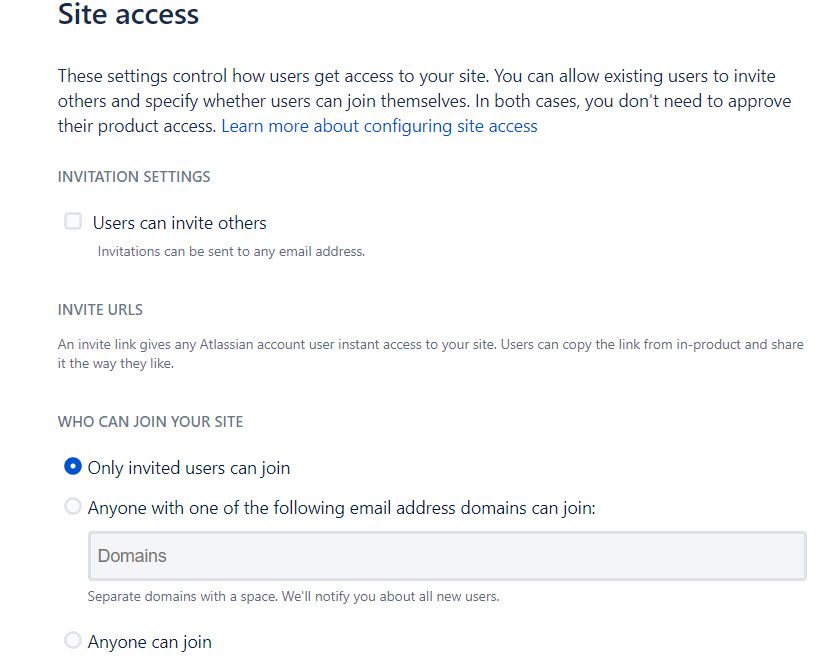Viewport: 830px width, 670px height.
Task: Open Learn more about configuring site access
Action: 379,126
